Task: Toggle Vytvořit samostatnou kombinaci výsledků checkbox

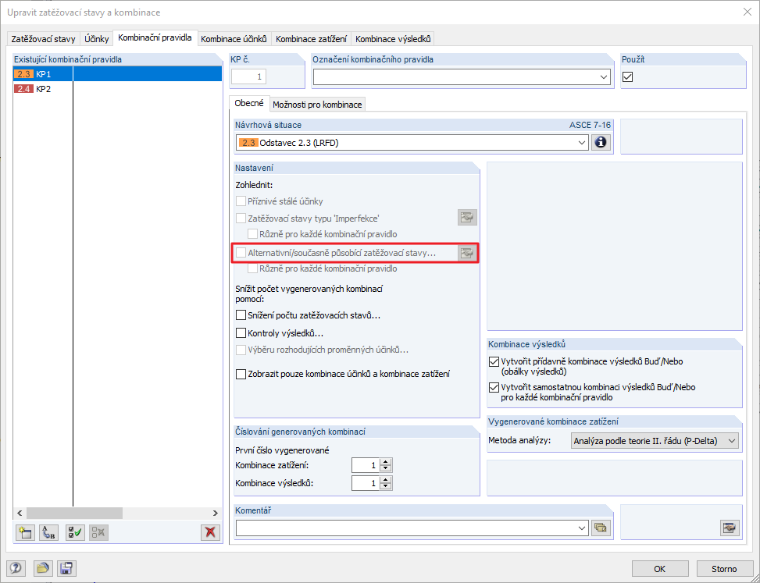Action: [x=494, y=387]
